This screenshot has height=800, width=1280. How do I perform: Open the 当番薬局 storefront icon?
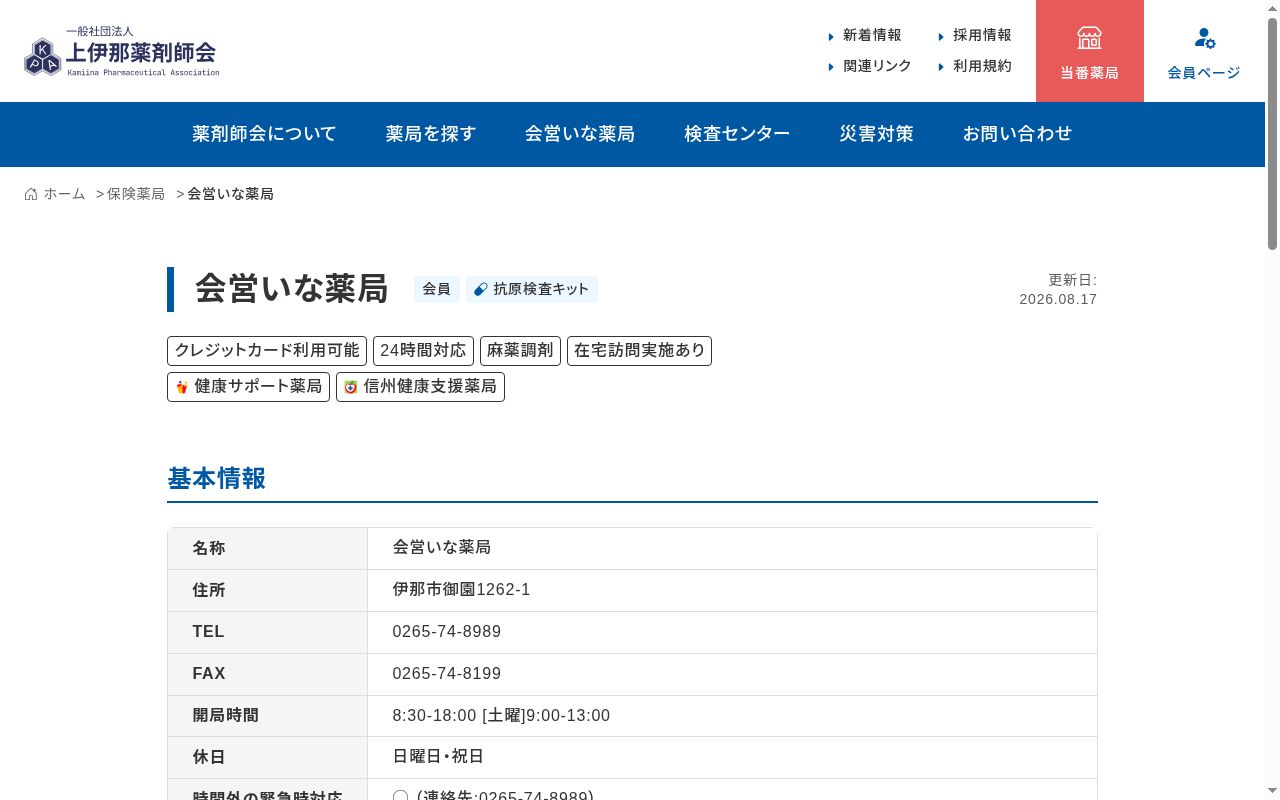coord(1089,38)
